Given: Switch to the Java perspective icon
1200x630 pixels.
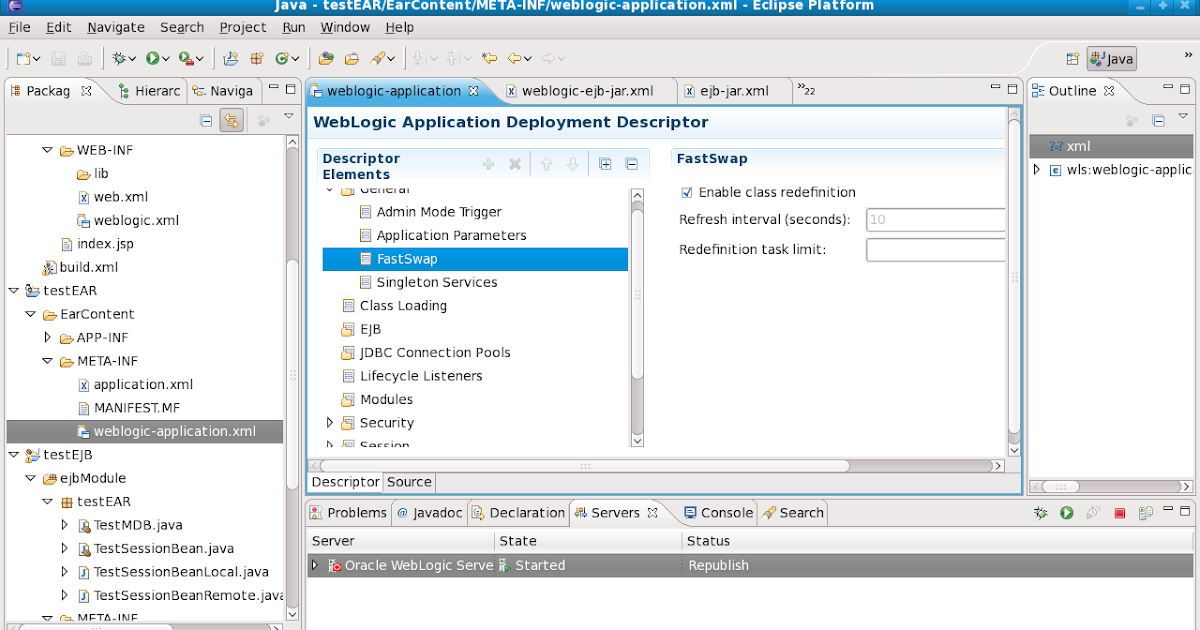Looking at the screenshot, I should coord(1110,58).
